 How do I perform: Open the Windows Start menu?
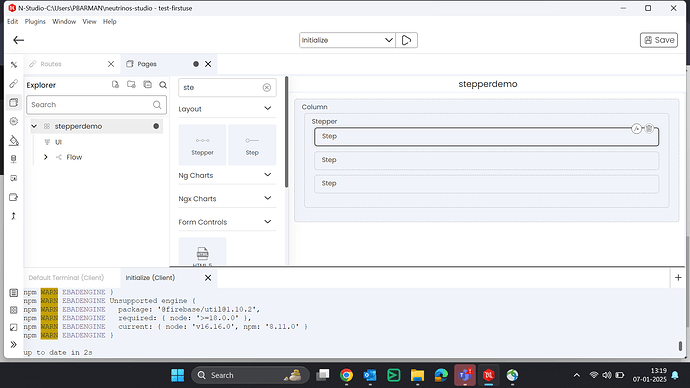(x=178, y=375)
